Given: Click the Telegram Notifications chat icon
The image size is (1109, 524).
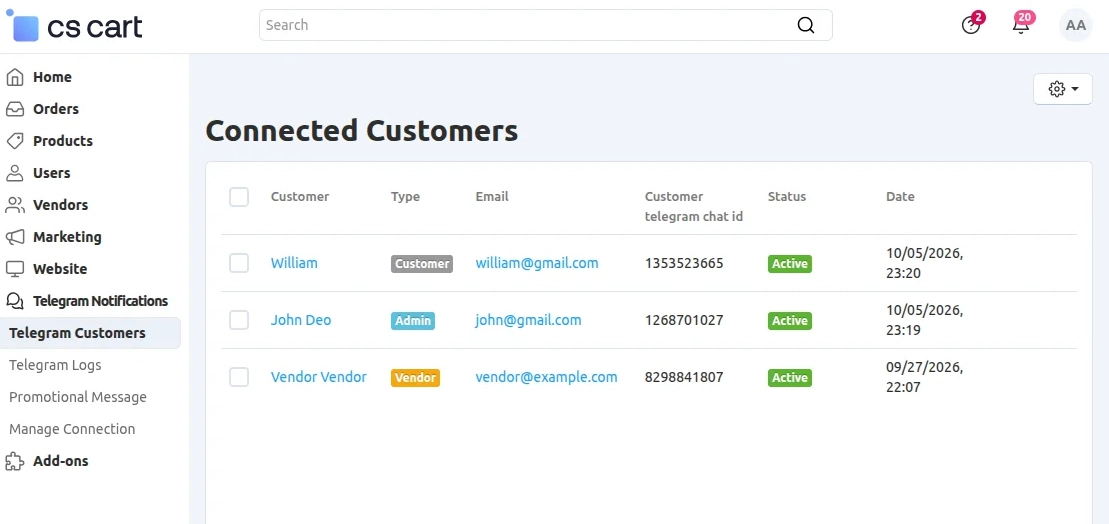Looking at the screenshot, I should tap(15, 301).
